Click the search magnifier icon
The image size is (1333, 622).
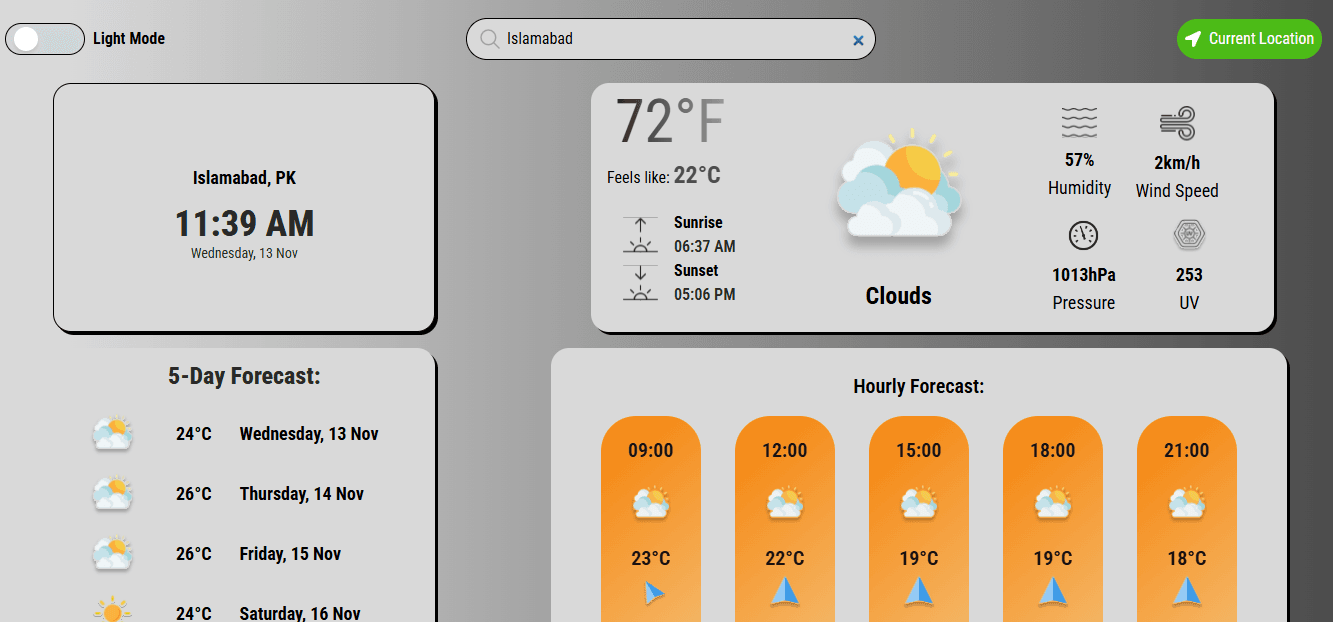click(x=490, y=39)
